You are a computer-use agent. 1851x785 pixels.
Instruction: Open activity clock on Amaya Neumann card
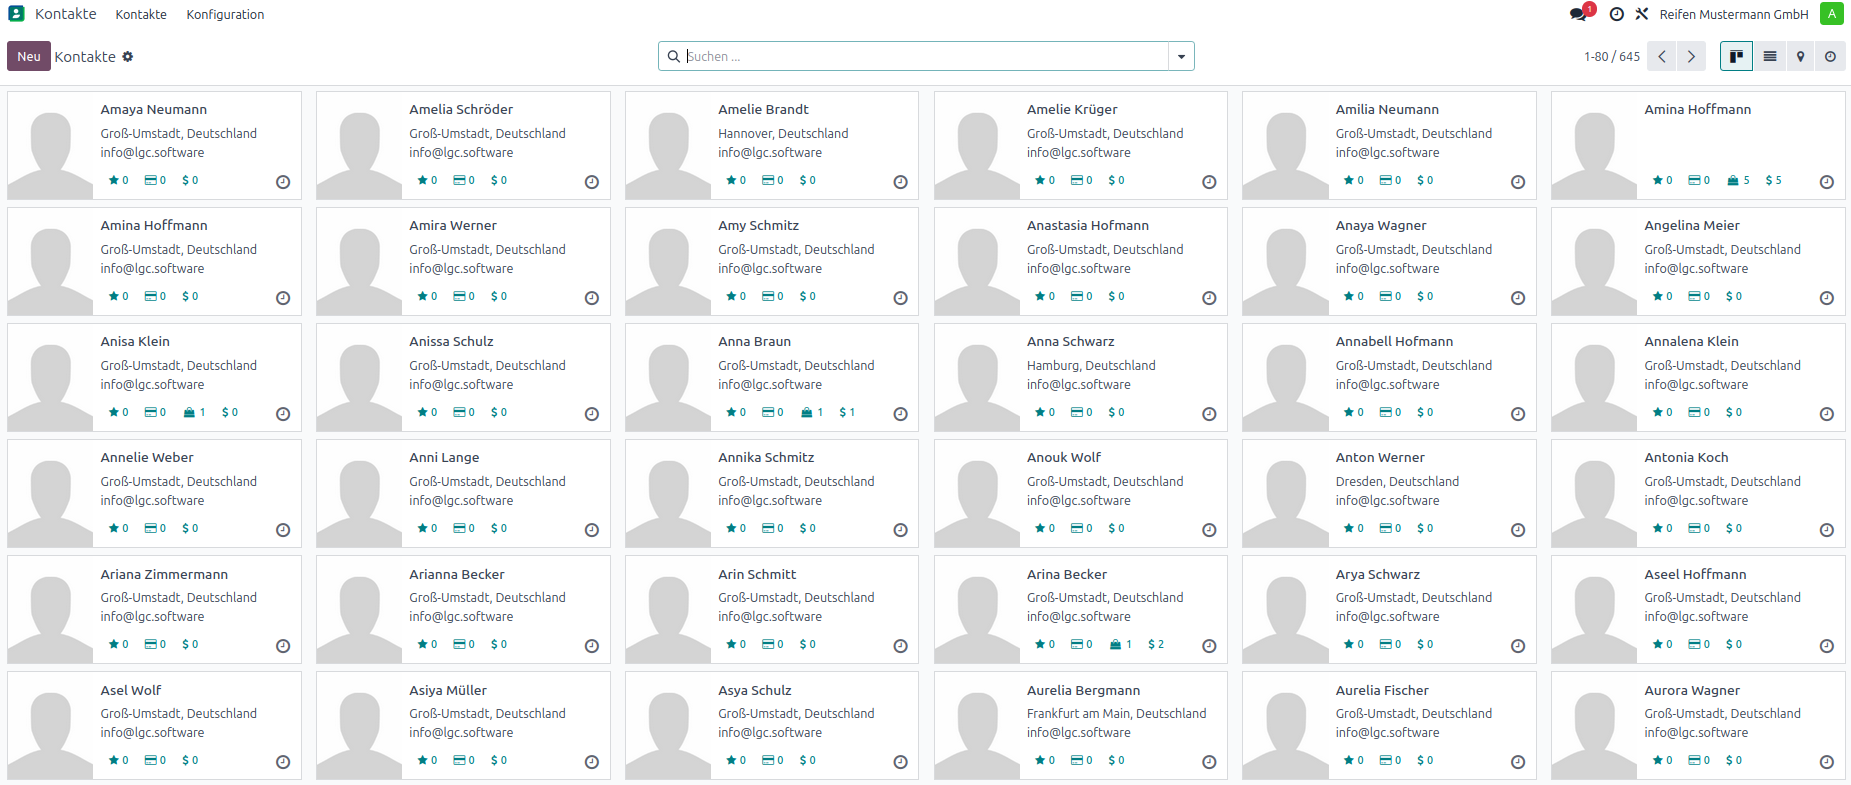pos(283,182)
